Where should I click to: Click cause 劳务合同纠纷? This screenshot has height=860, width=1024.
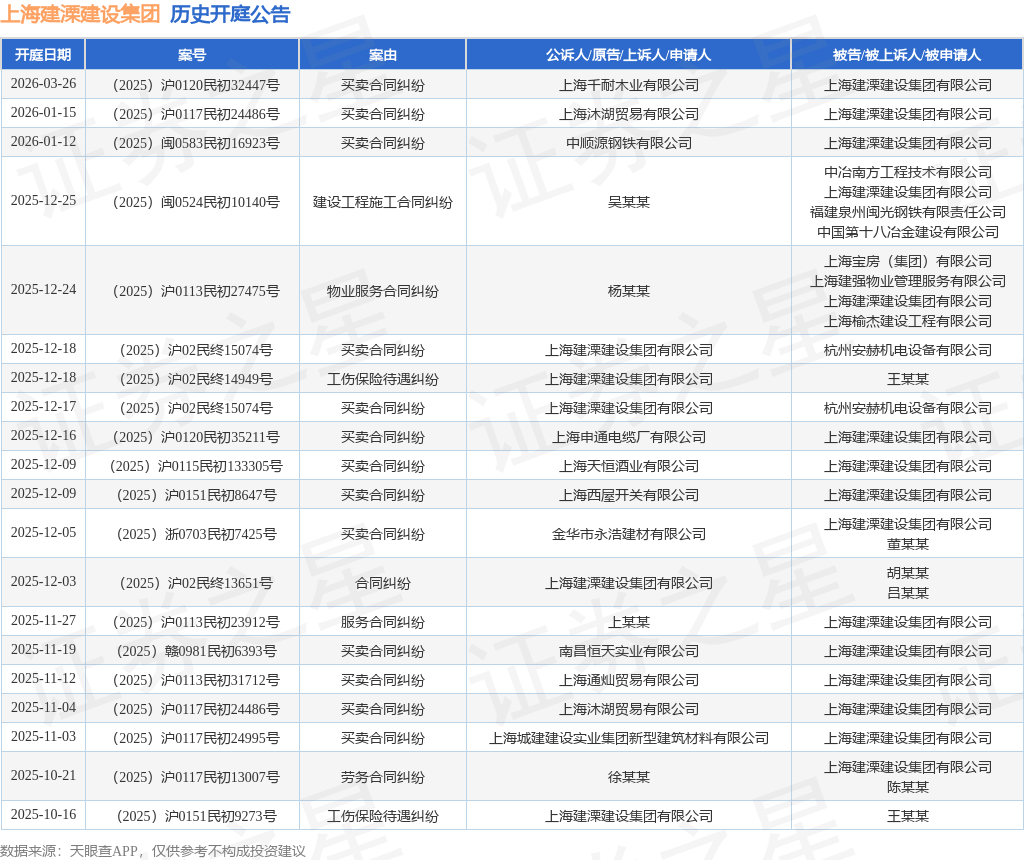383,777
